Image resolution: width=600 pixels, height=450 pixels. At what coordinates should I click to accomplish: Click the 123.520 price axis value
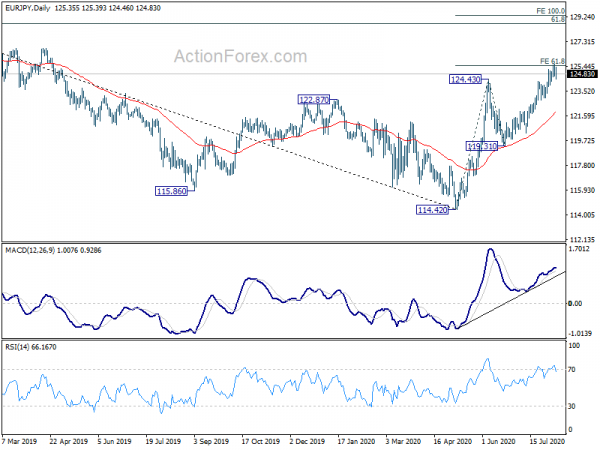pos(582,91)
